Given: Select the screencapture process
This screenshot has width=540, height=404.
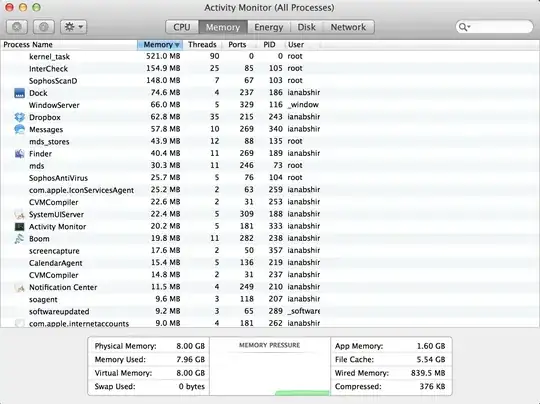Looking at the screenshot, I should [x=270, y=250].
